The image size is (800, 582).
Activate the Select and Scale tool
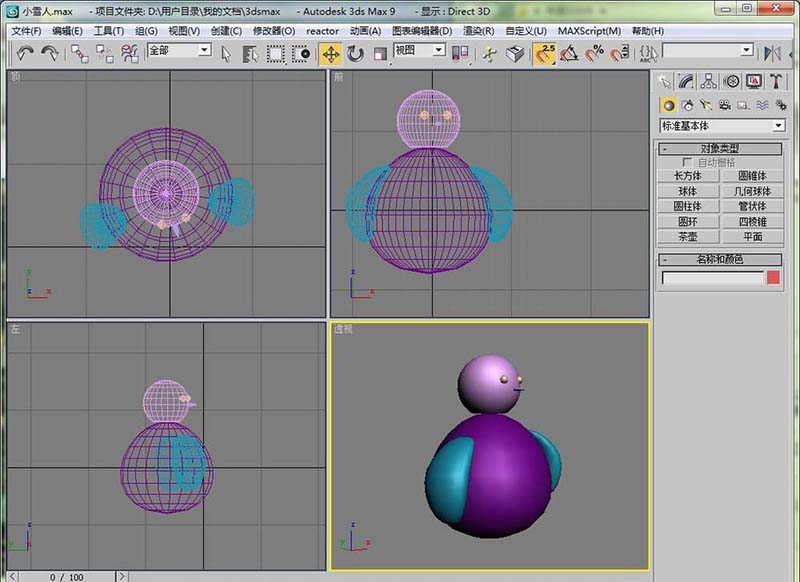(x=380, y=54)
